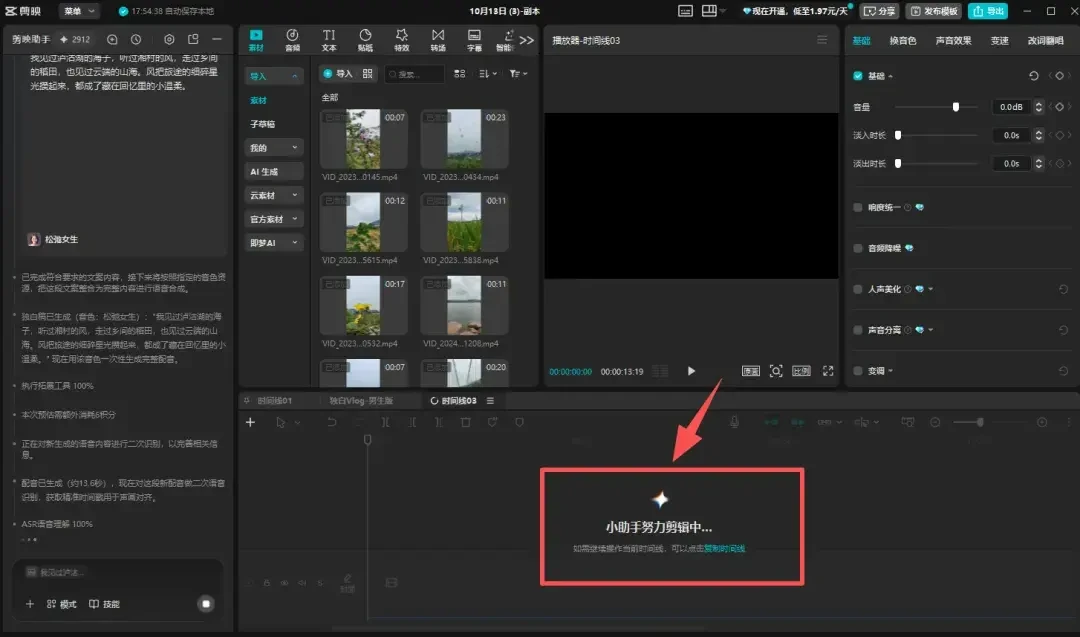The width and height of the screenshot is (1080, 637).
Task: Switch to the 声音效果 tab
Action: [x=953, y=41]
